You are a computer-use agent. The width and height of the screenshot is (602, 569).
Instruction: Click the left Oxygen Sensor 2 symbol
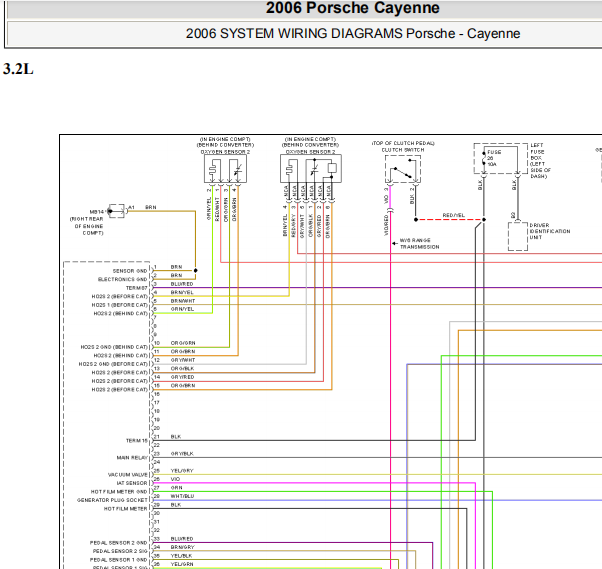(225, 169)
